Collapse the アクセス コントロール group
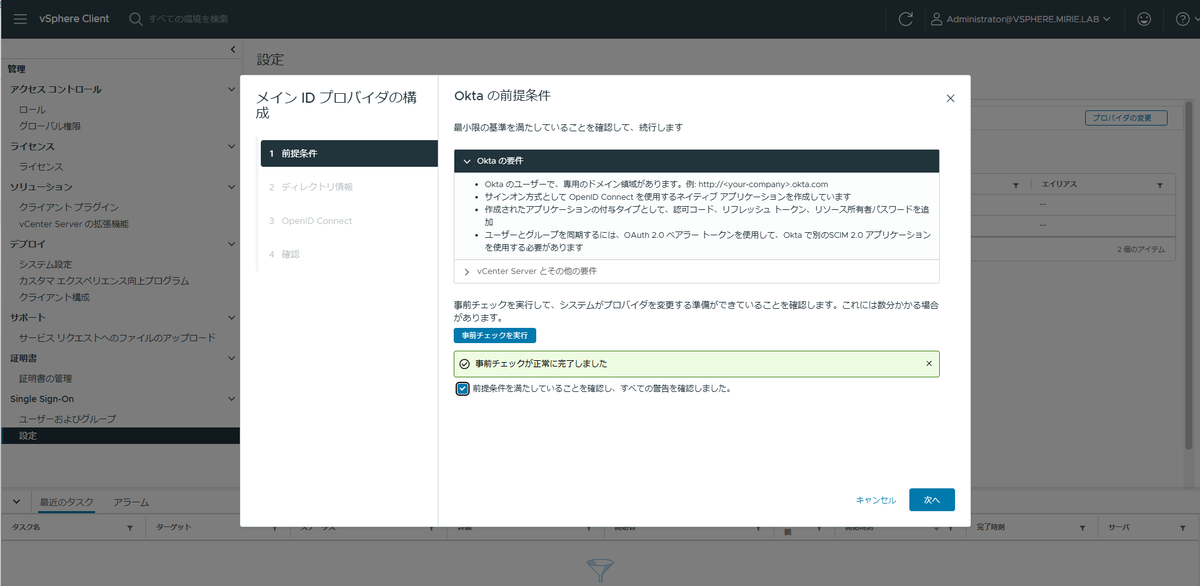Screen dimensions: 1200x586 pyautogui.click(x=231, y=89)
